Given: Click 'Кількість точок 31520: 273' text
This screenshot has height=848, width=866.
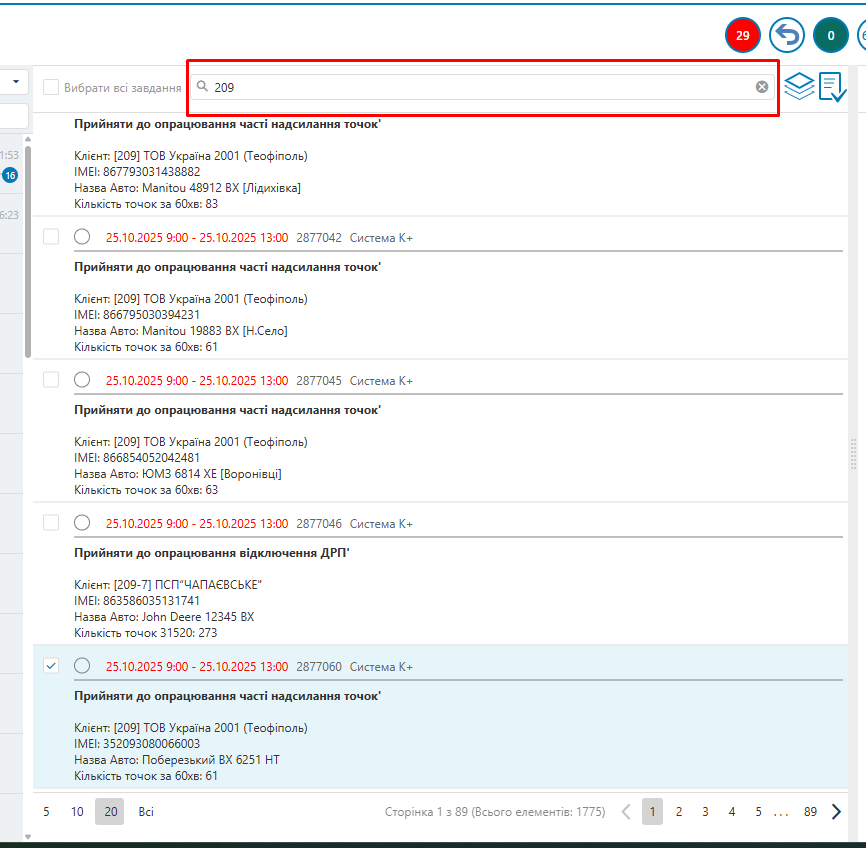Looking at the screenshot, I should 146,633.
